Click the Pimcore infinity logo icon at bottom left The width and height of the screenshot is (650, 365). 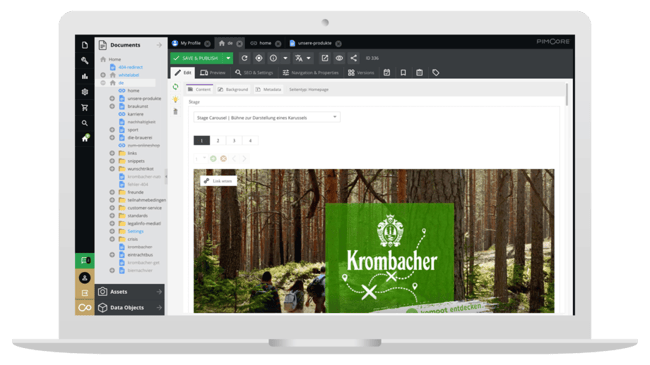tap(85, 308)
